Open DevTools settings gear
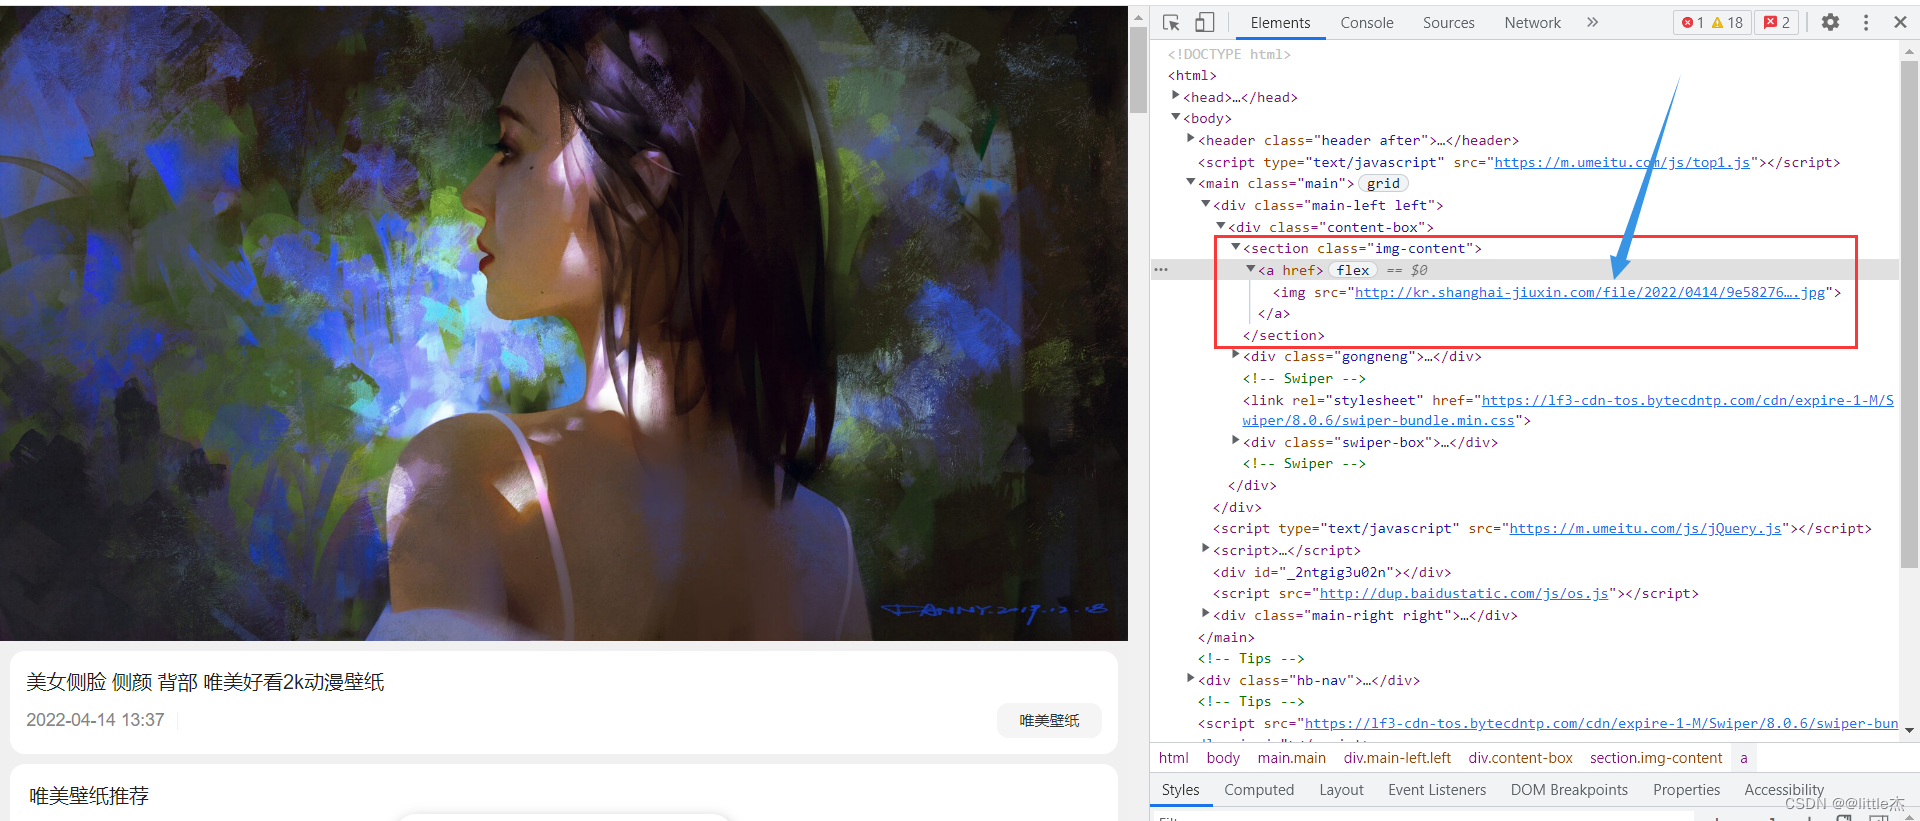The width and height of the screenshot is (1920, 821). tap(1830, 22)
